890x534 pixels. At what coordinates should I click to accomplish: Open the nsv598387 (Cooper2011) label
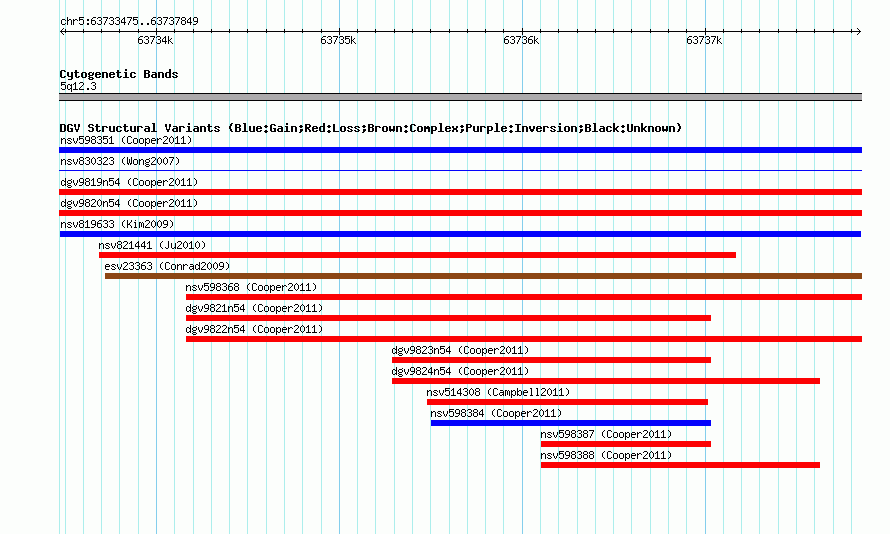(x=606, y=434)
